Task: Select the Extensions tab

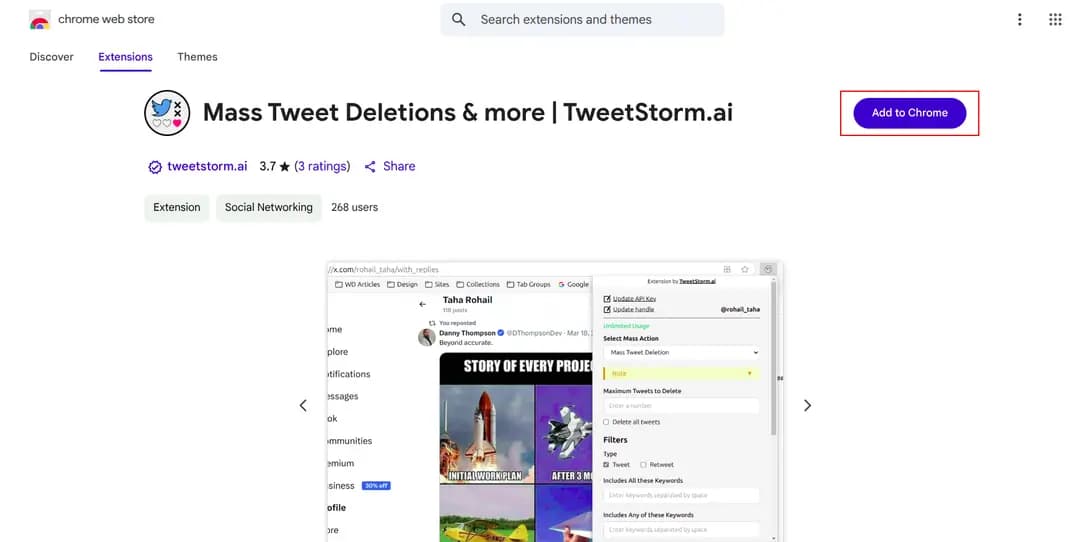Action: [x=125, y=57]
